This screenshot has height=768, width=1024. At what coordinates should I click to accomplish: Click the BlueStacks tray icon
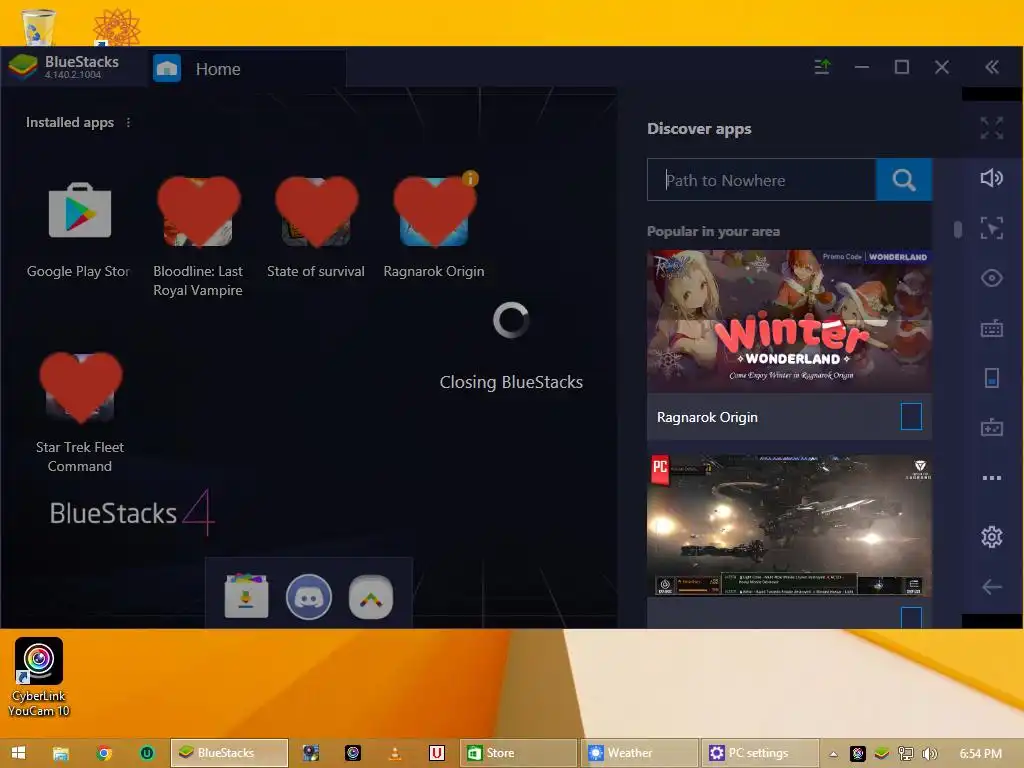882,754
